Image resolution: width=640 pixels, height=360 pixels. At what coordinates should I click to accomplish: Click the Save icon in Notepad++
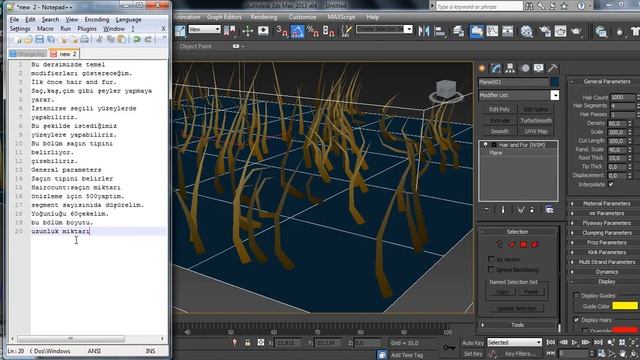coord(39,40)
